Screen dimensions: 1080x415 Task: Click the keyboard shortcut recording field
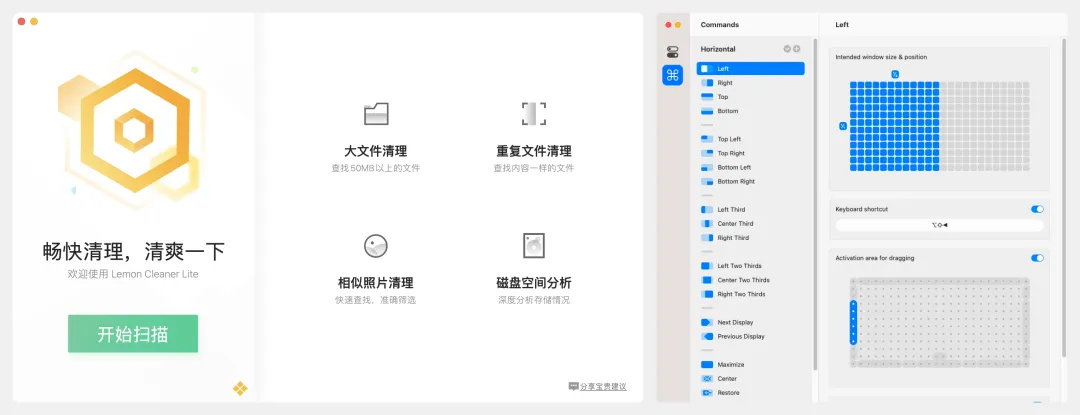(939, 225)
